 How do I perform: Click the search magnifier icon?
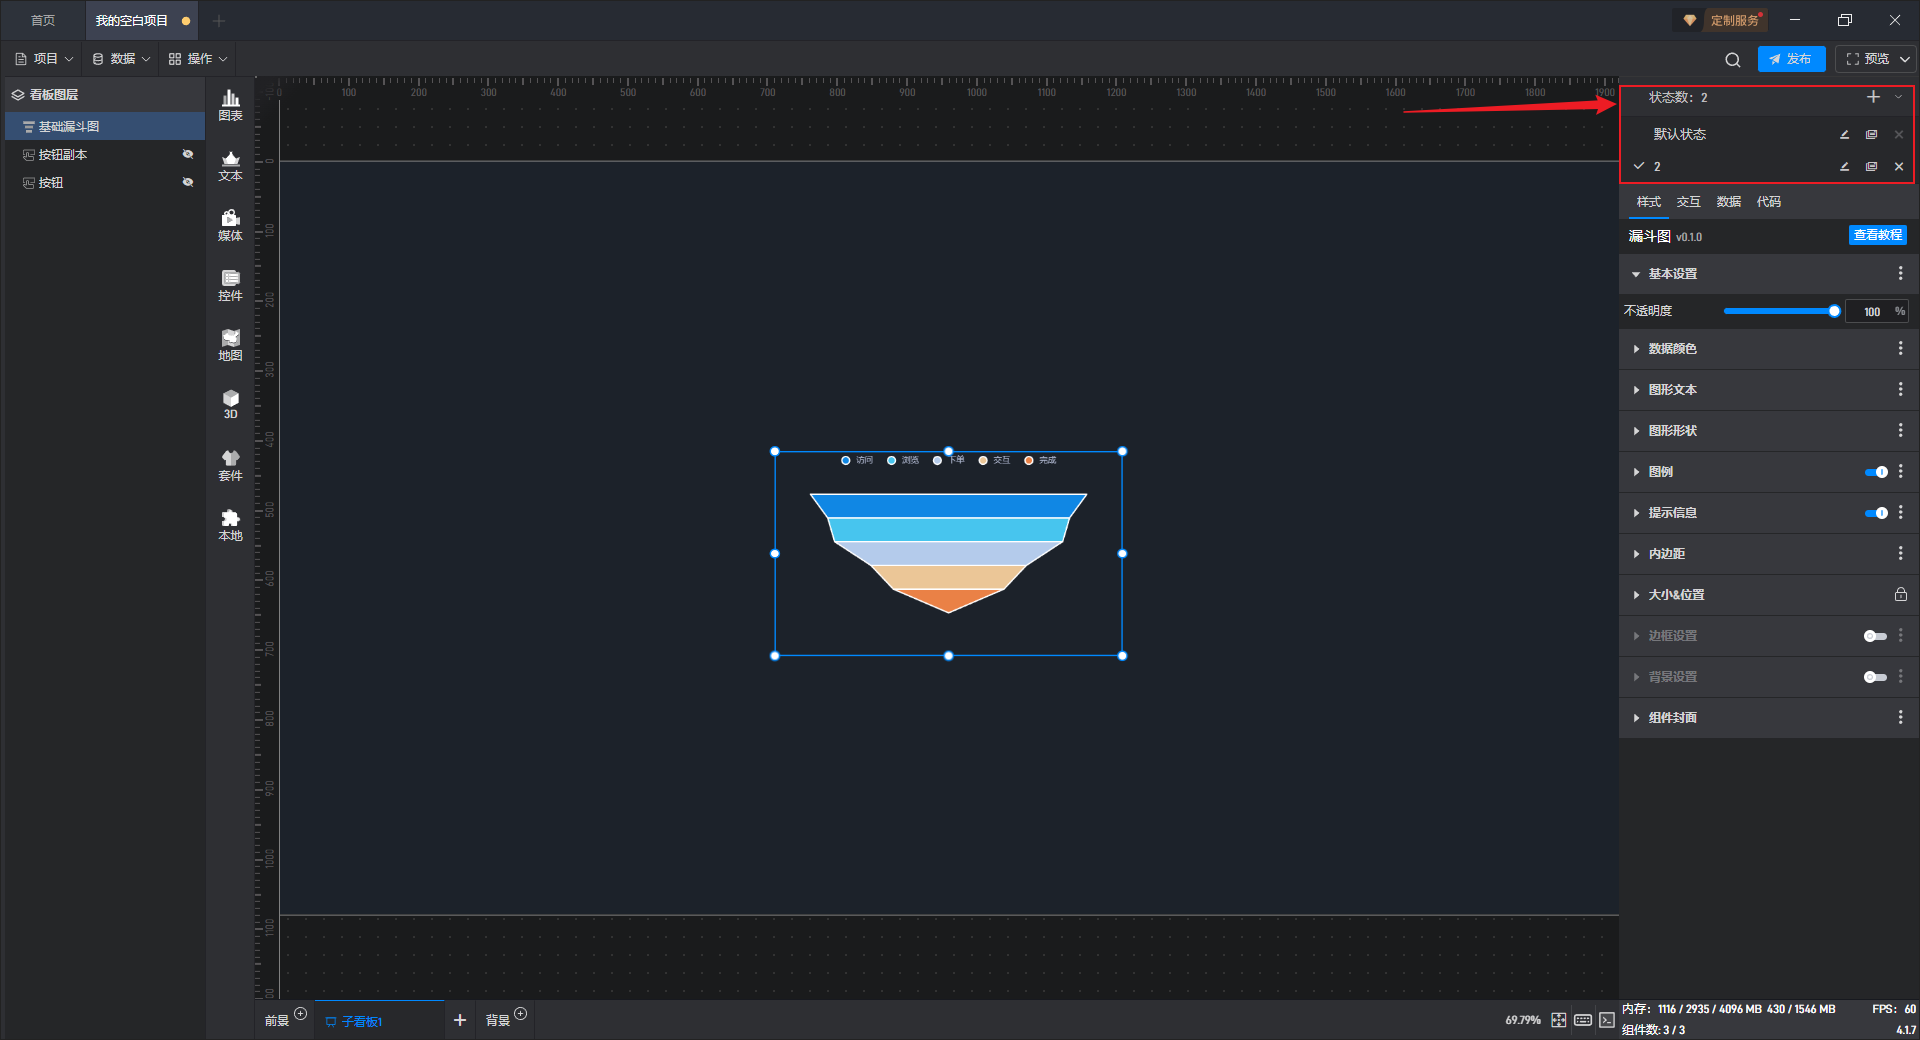pos(1732,60)
